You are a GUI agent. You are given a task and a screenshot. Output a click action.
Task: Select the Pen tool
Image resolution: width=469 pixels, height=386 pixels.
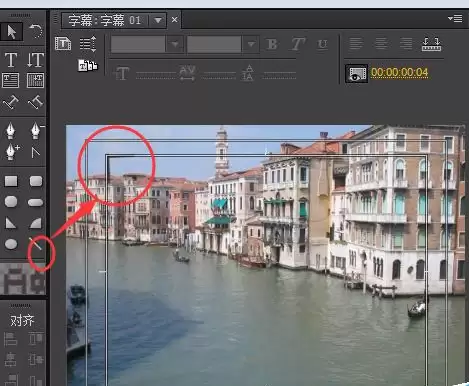click(11, 130)
